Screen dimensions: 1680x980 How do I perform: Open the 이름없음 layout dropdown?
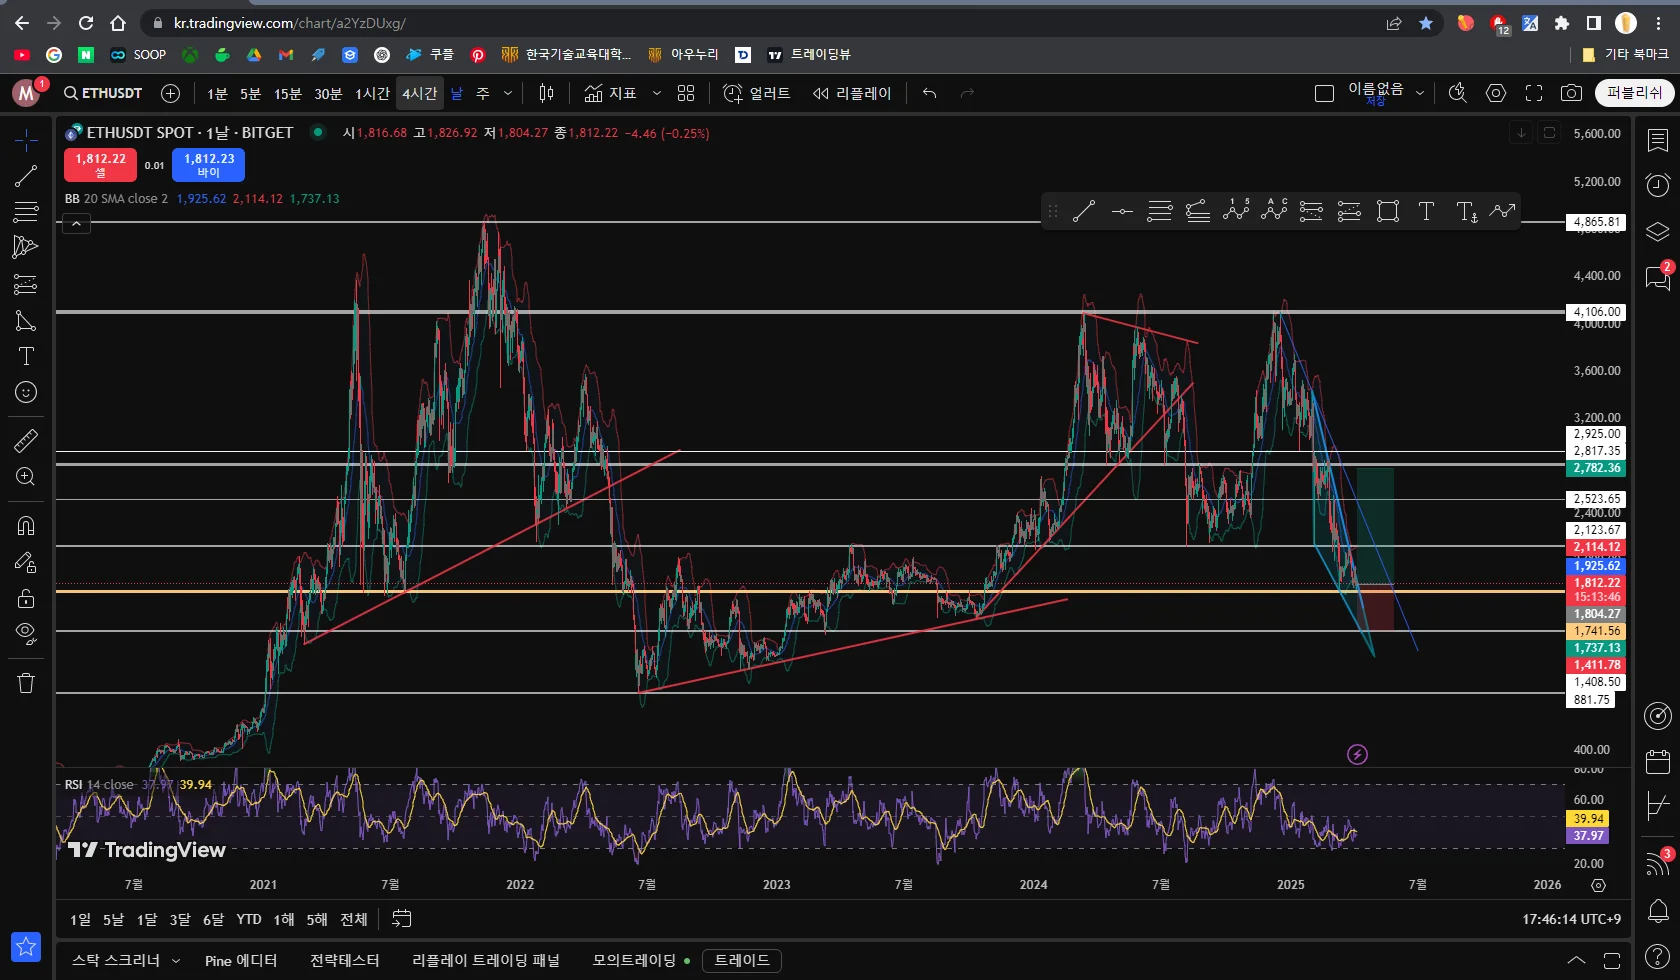(x=1419, y=93)
